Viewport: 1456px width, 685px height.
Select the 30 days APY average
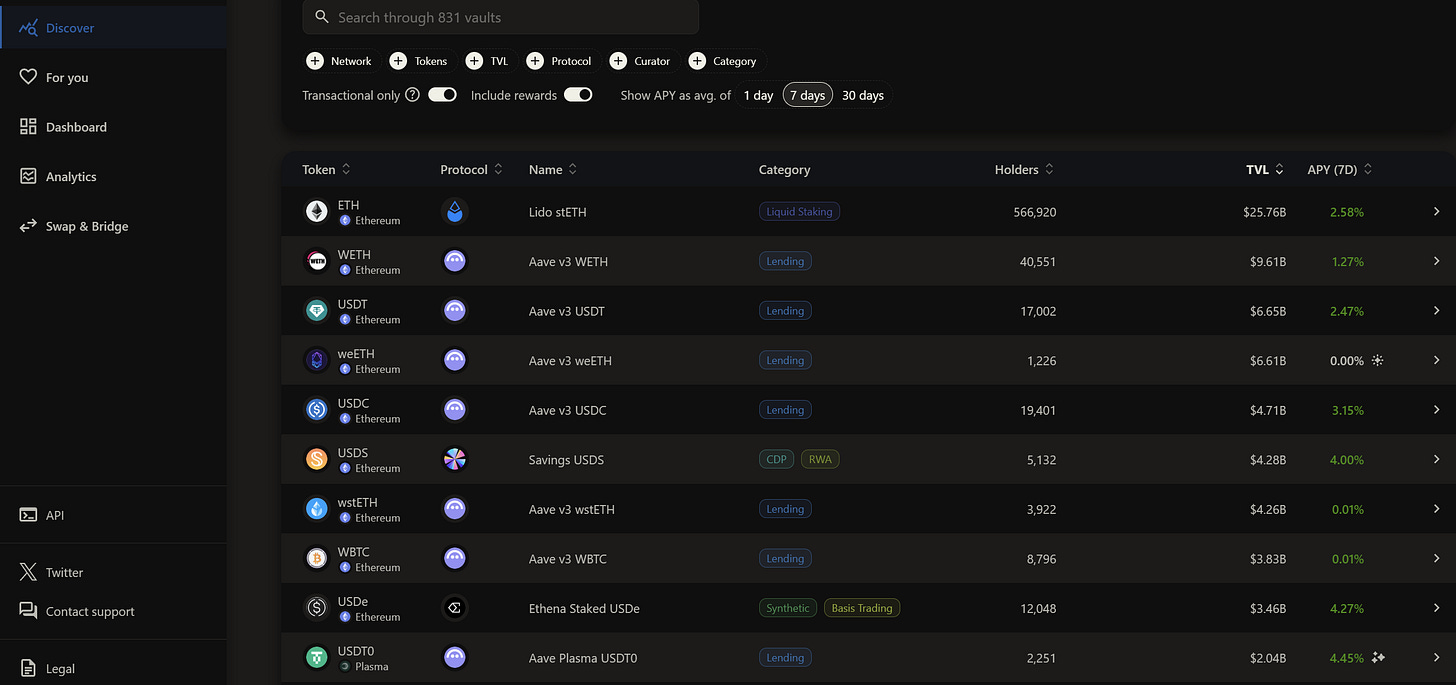click(x=862, y=96)
